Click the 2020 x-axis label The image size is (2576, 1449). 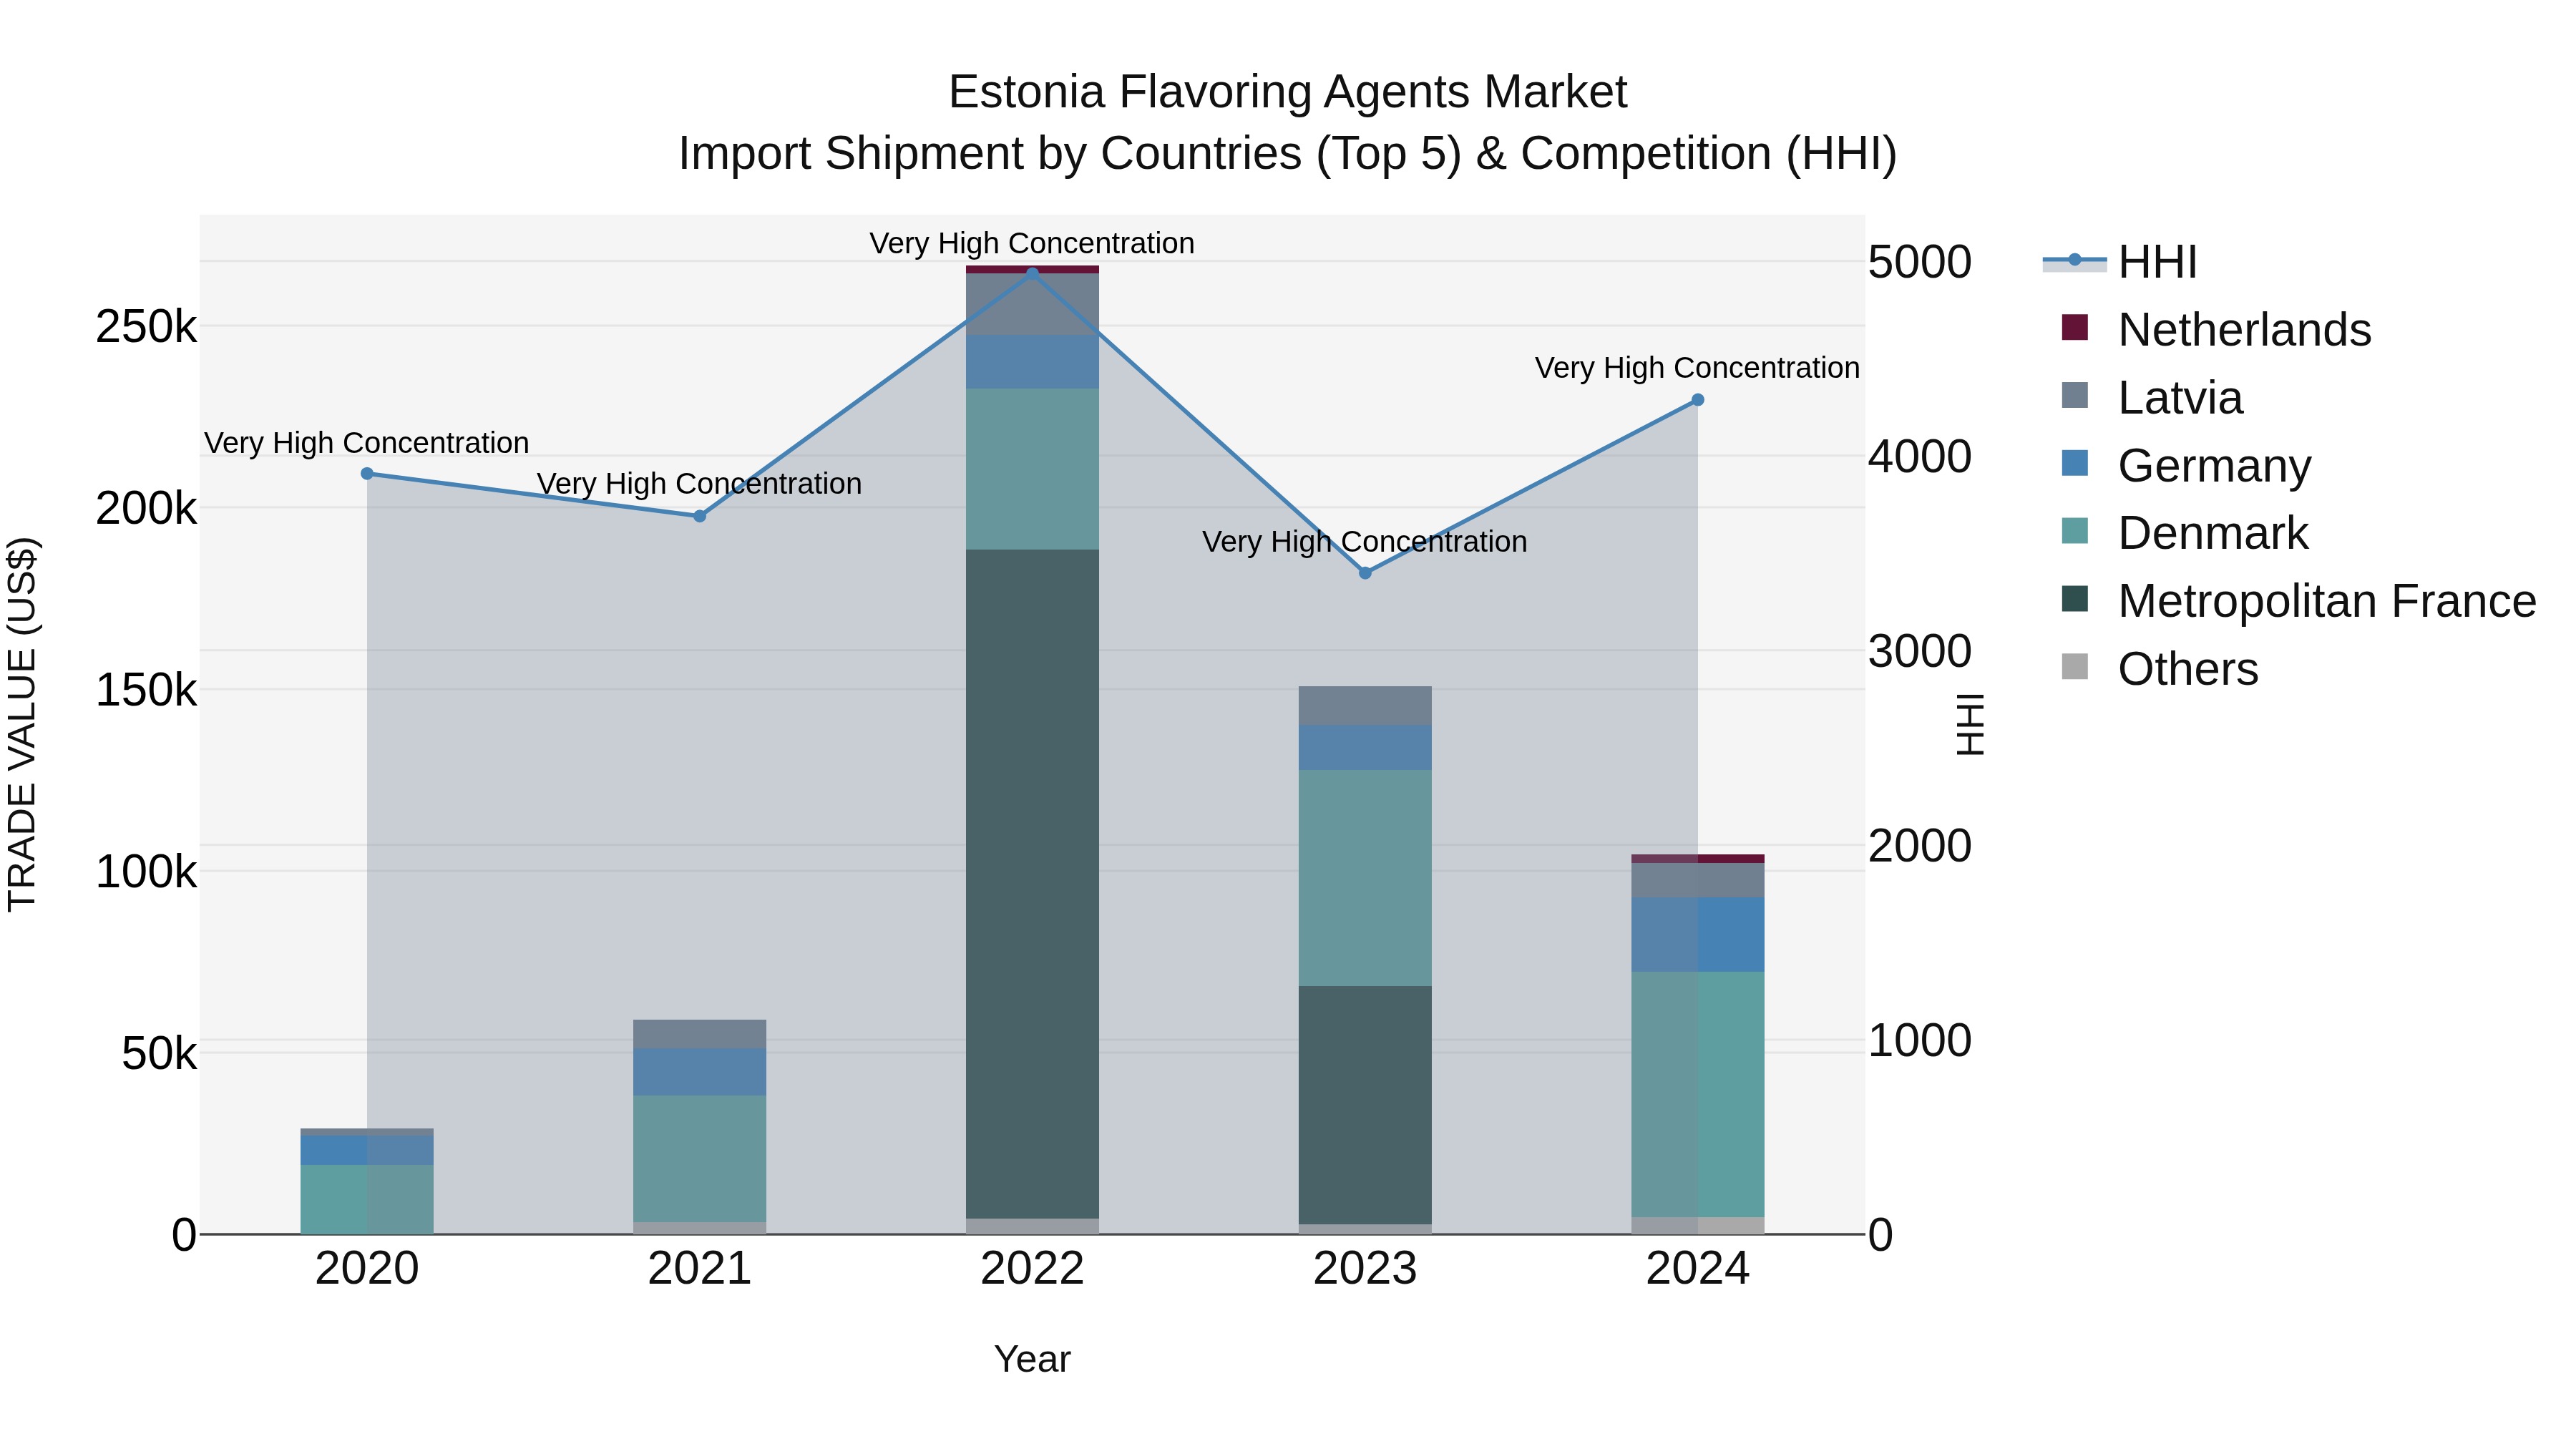click(x=367, y=1269)
